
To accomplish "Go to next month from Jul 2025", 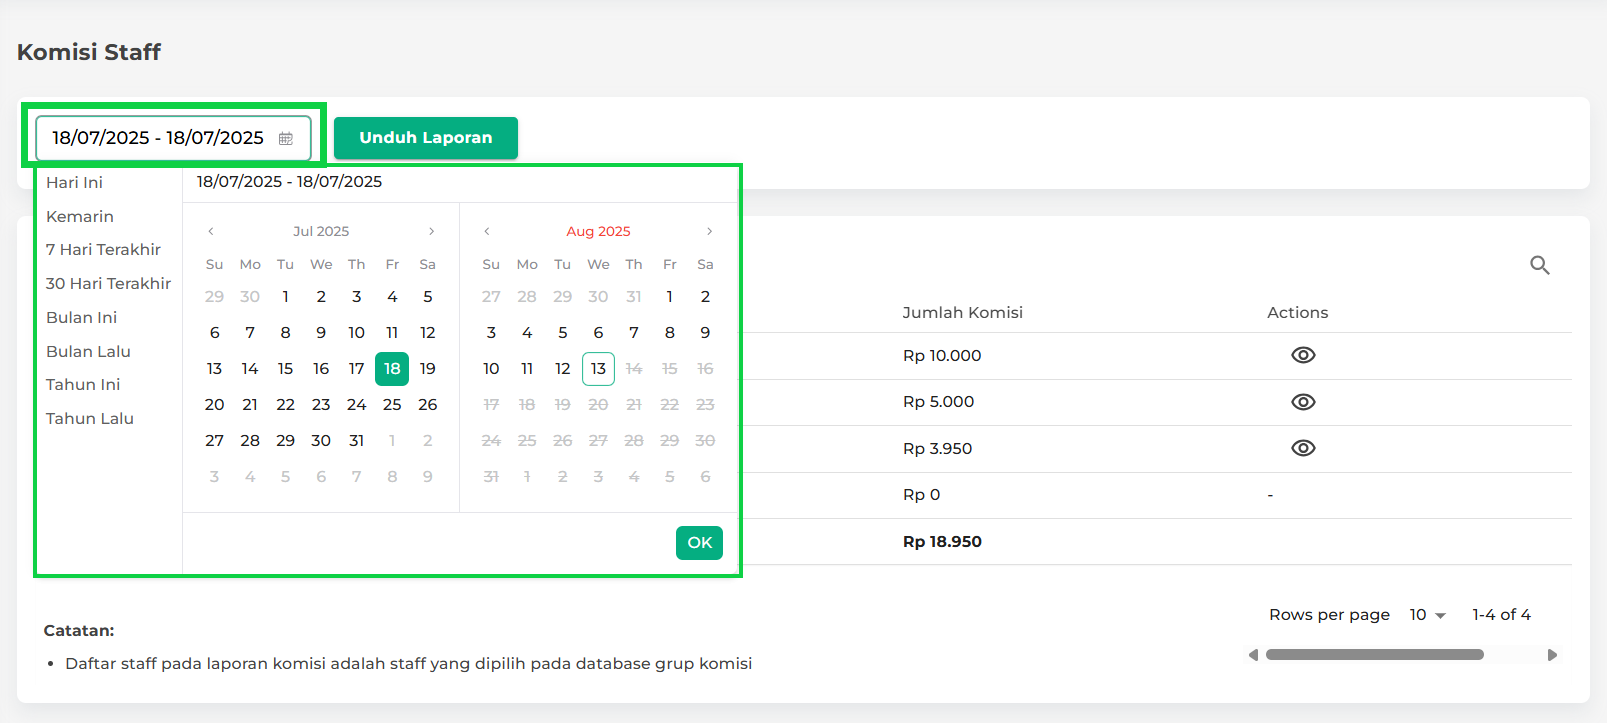I will click(x=432, y=231).
